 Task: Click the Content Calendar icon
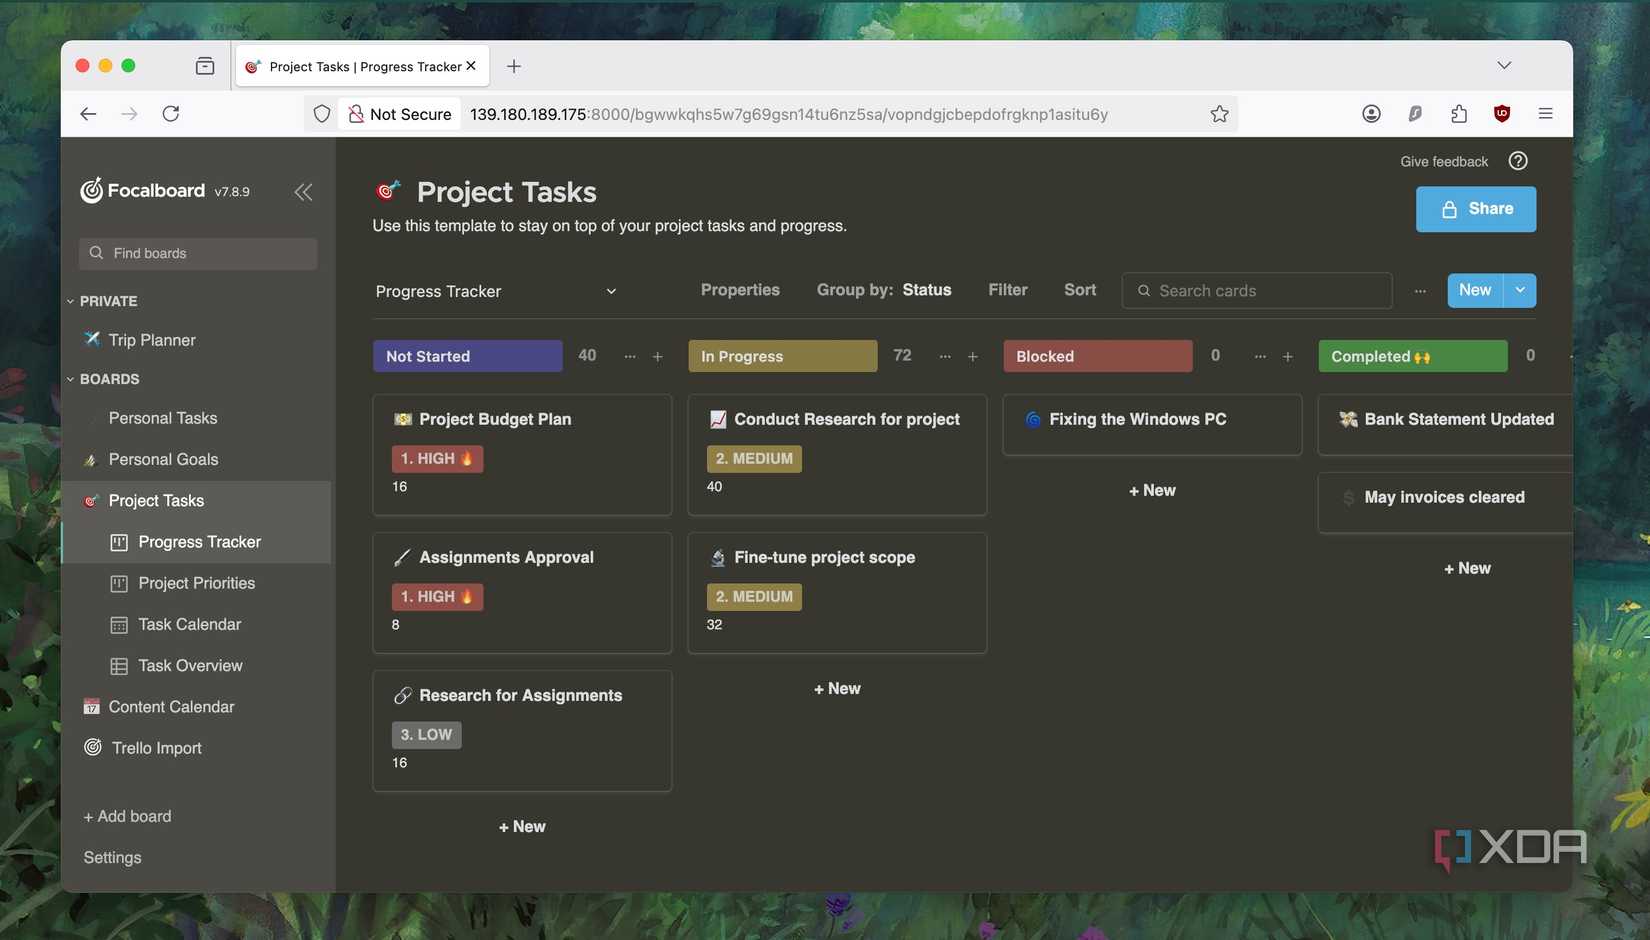click(x=91, y=706)
